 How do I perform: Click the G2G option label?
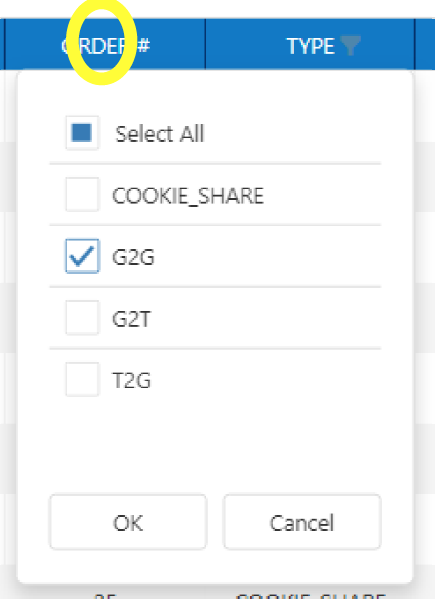(133, 257)
